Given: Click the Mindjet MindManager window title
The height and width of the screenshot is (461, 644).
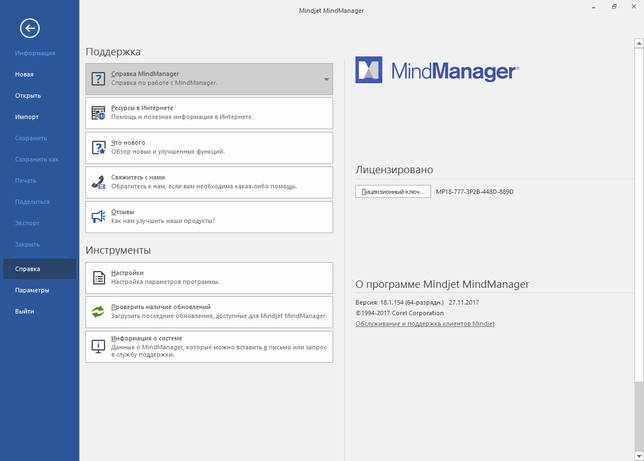Looking at the screenshot, I should [331, 11].
